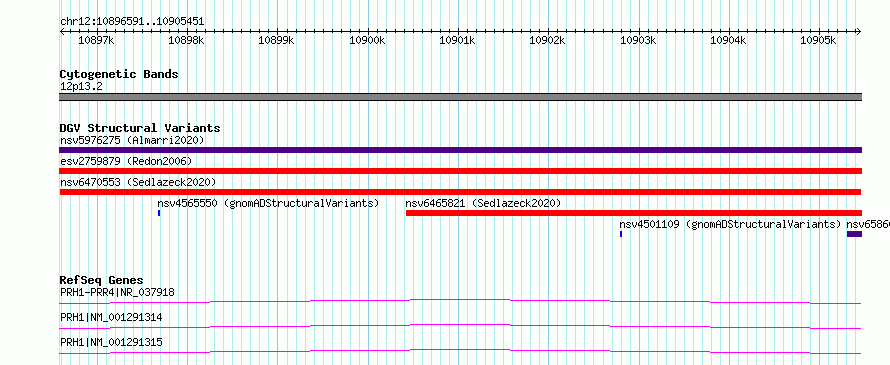This screenshot has width=890, height=365.
Task: Click the 10904k ruler tick label
Action: click(x=728, y=40)
